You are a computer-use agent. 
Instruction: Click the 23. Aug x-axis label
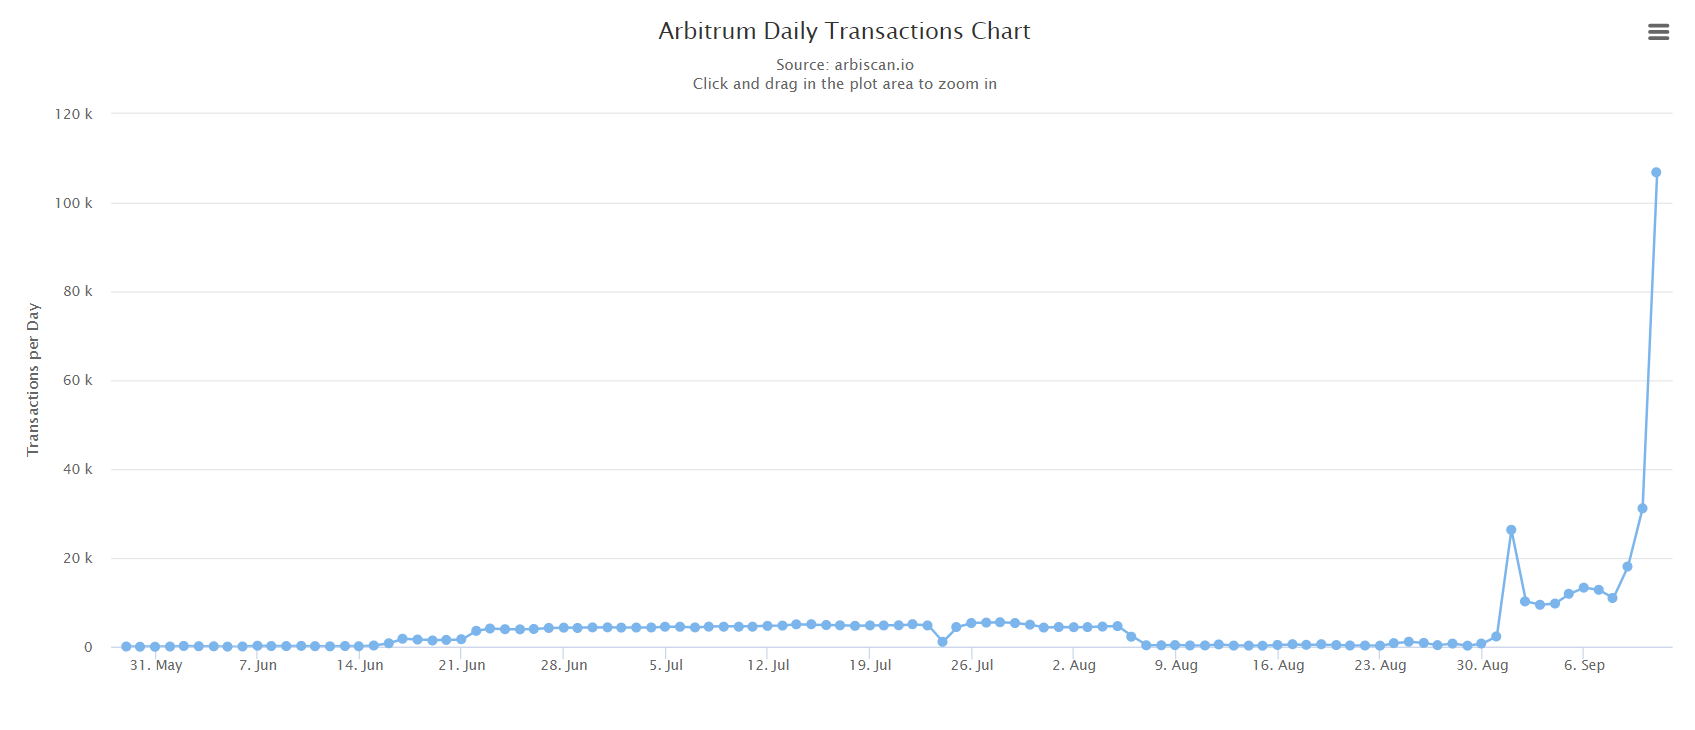[x=1380, y=665]
